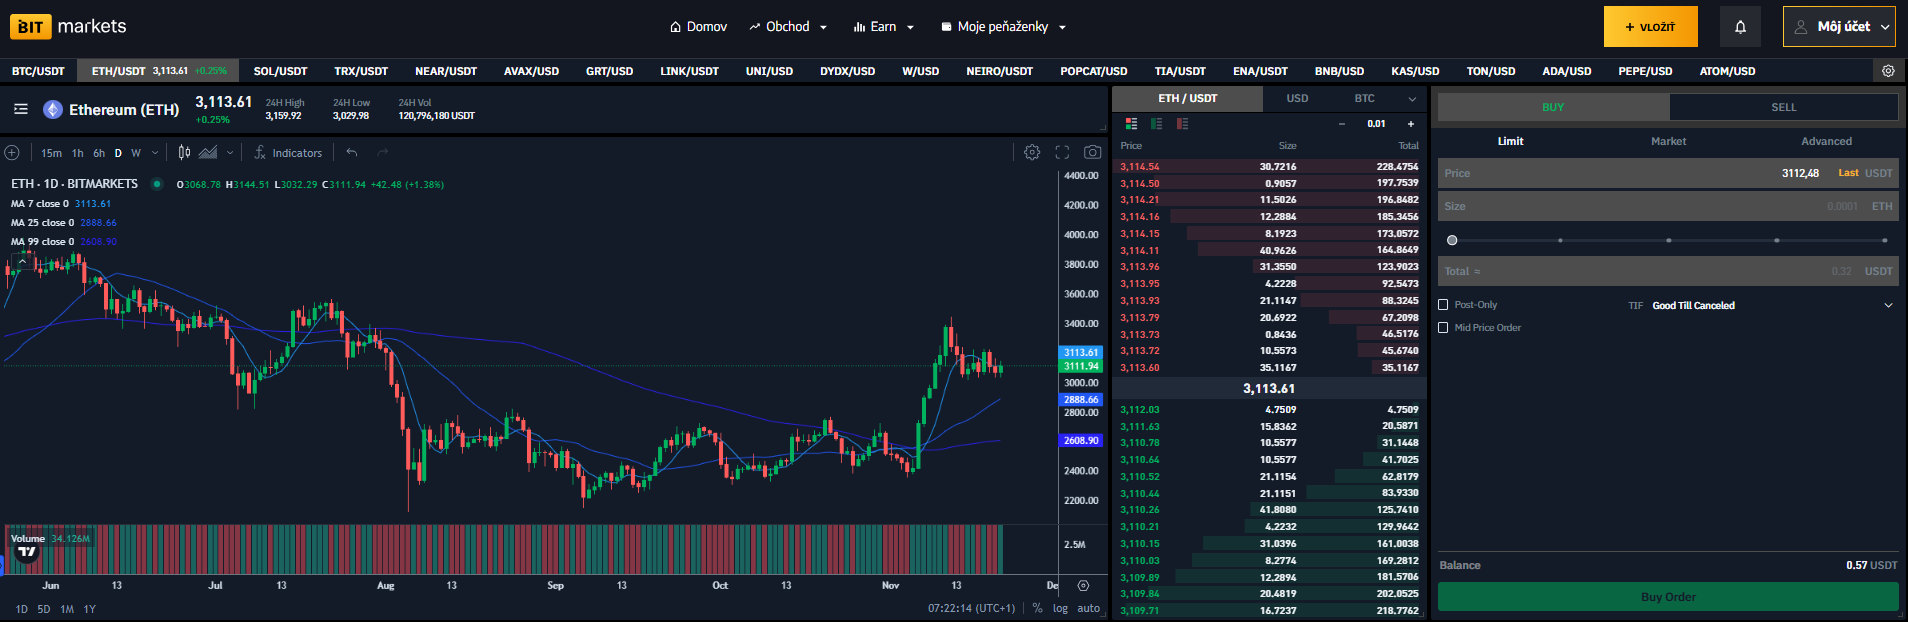Screen dimensions: 1908x622
Task: Take a chart snapshot with camera icon
Action: point(1092,152)
